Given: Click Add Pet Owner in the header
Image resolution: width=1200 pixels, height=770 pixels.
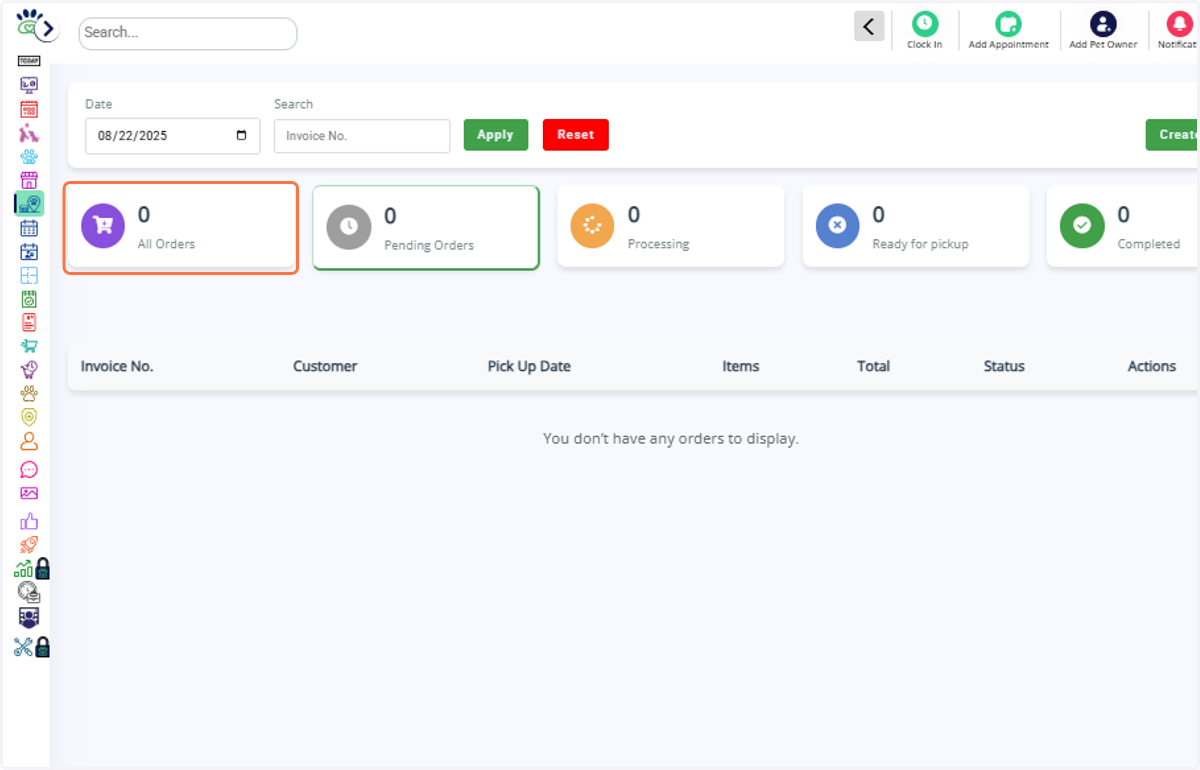Looking at the screenshot, I should [x=1103, y=31].
